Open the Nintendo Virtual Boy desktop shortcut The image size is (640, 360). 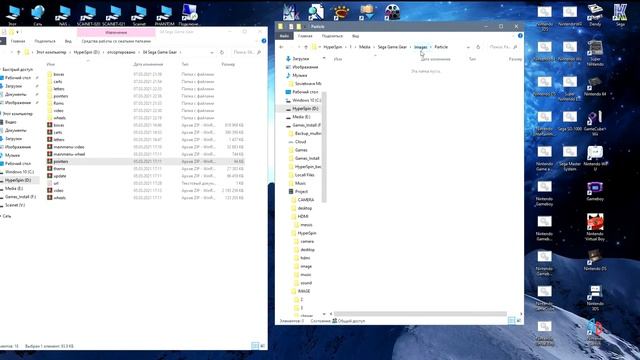pyautogui.click(x=595, y=227)
